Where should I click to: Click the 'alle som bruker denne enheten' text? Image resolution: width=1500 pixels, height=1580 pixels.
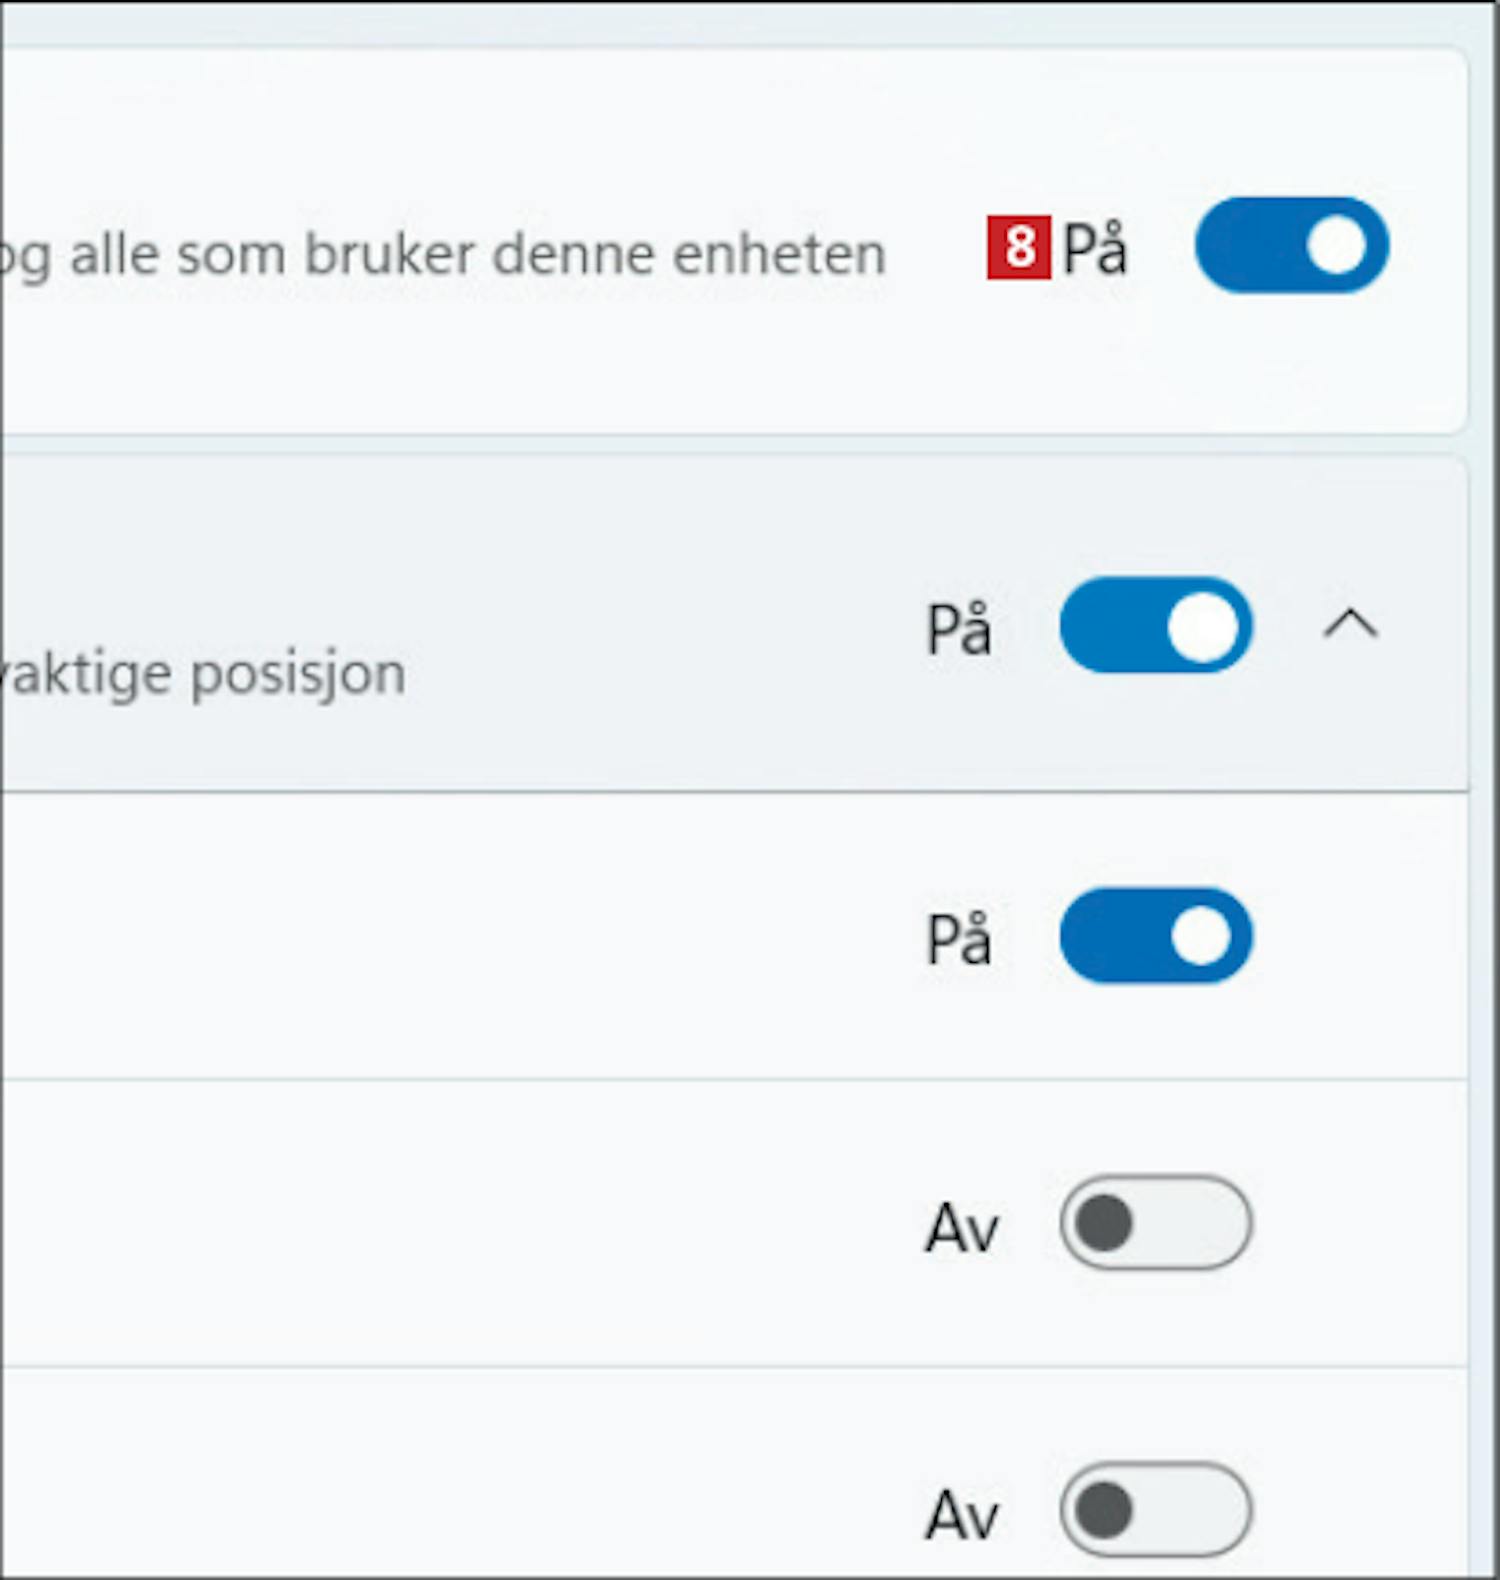(x=478, y=254)
